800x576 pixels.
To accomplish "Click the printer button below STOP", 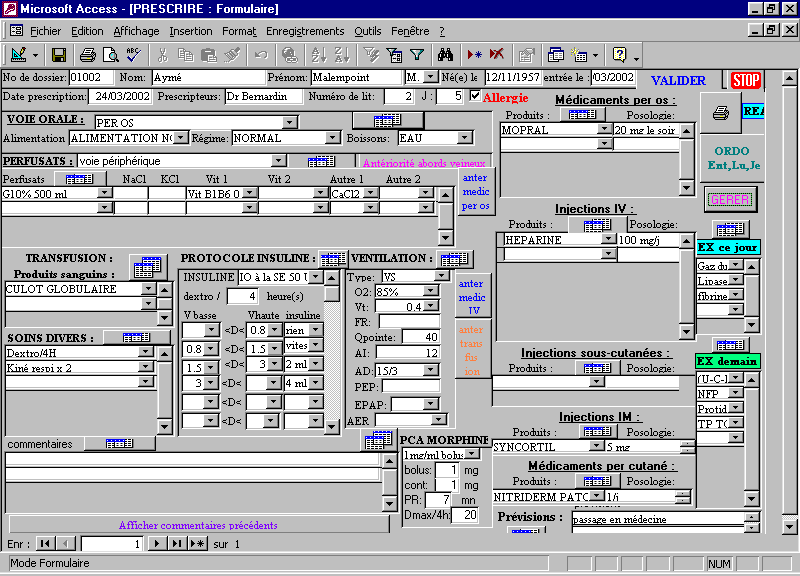I will [x=720, y=112].
